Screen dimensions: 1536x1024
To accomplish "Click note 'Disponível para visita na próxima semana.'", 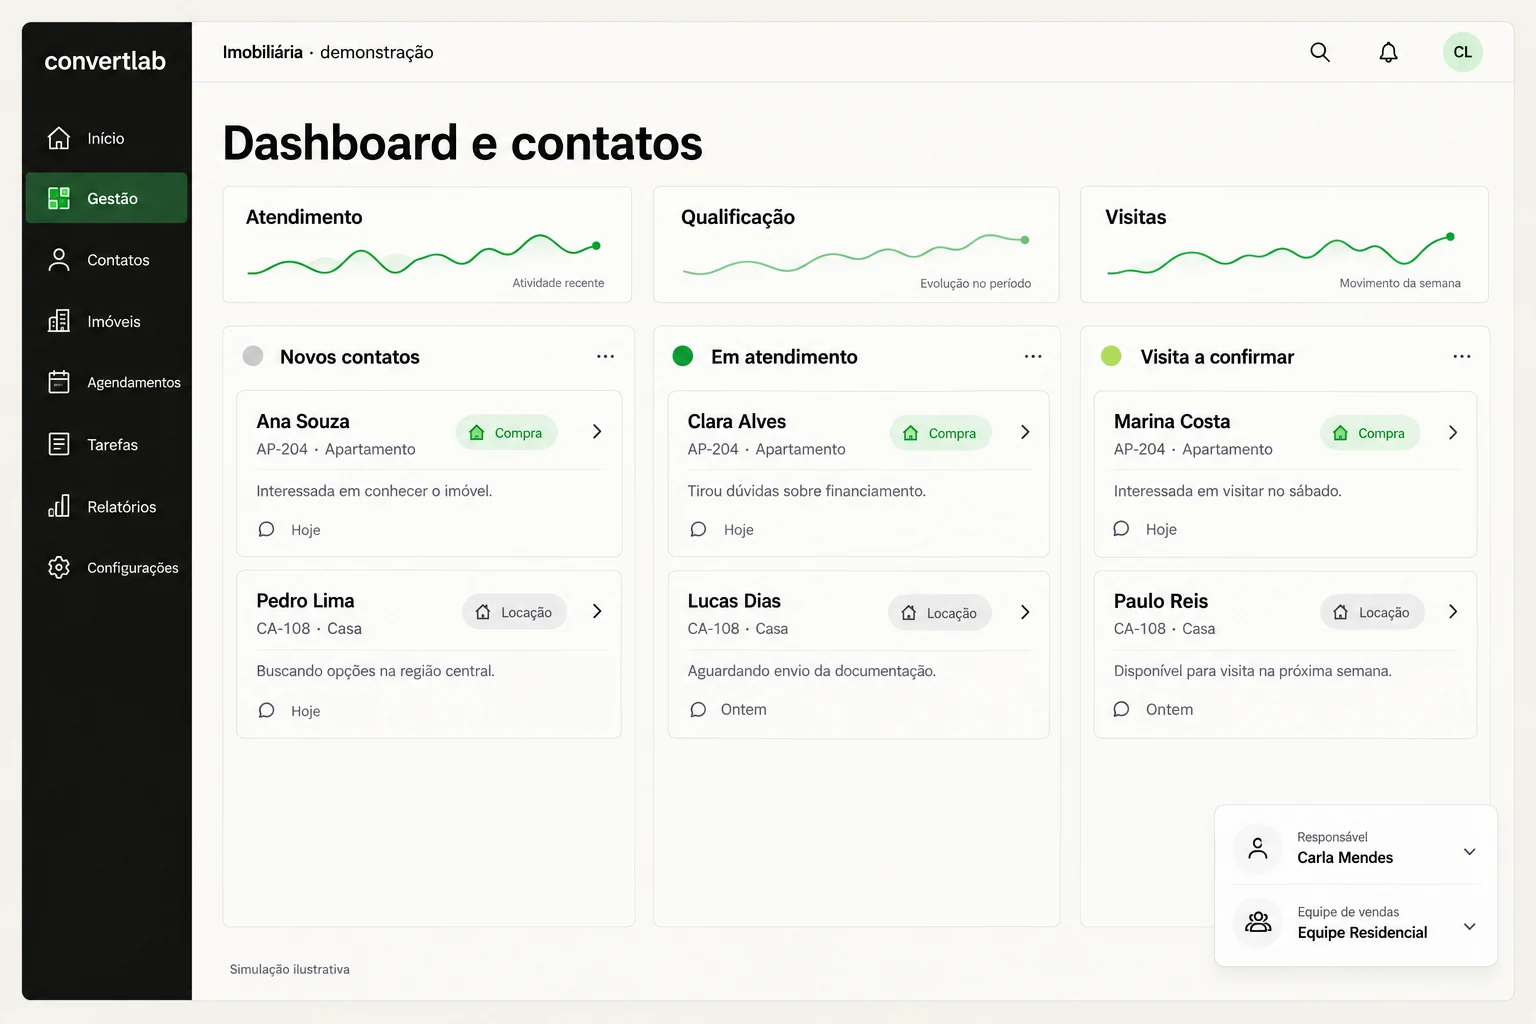I will [1252, 671].
